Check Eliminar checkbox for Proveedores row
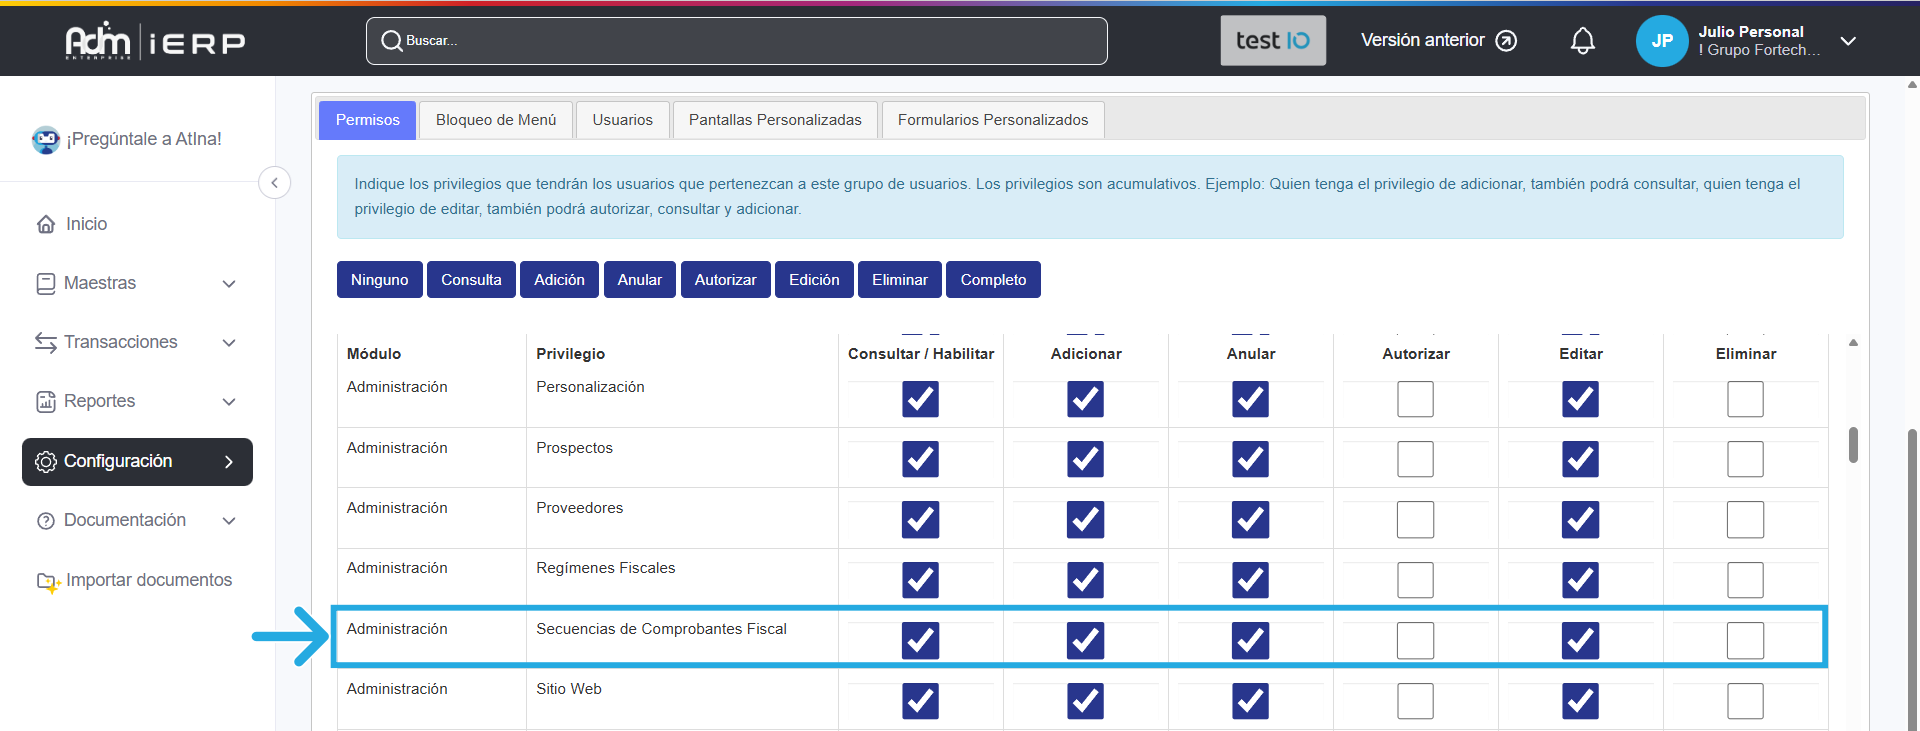Screen dimensions: 1920x731 [x=1745, y=520]
